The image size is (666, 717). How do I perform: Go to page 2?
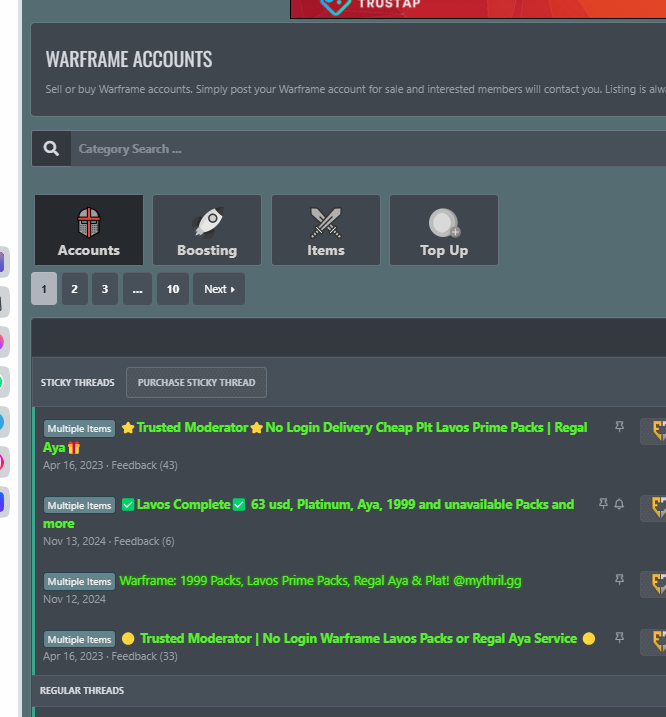pyautogui.click(x=75, y=289)
